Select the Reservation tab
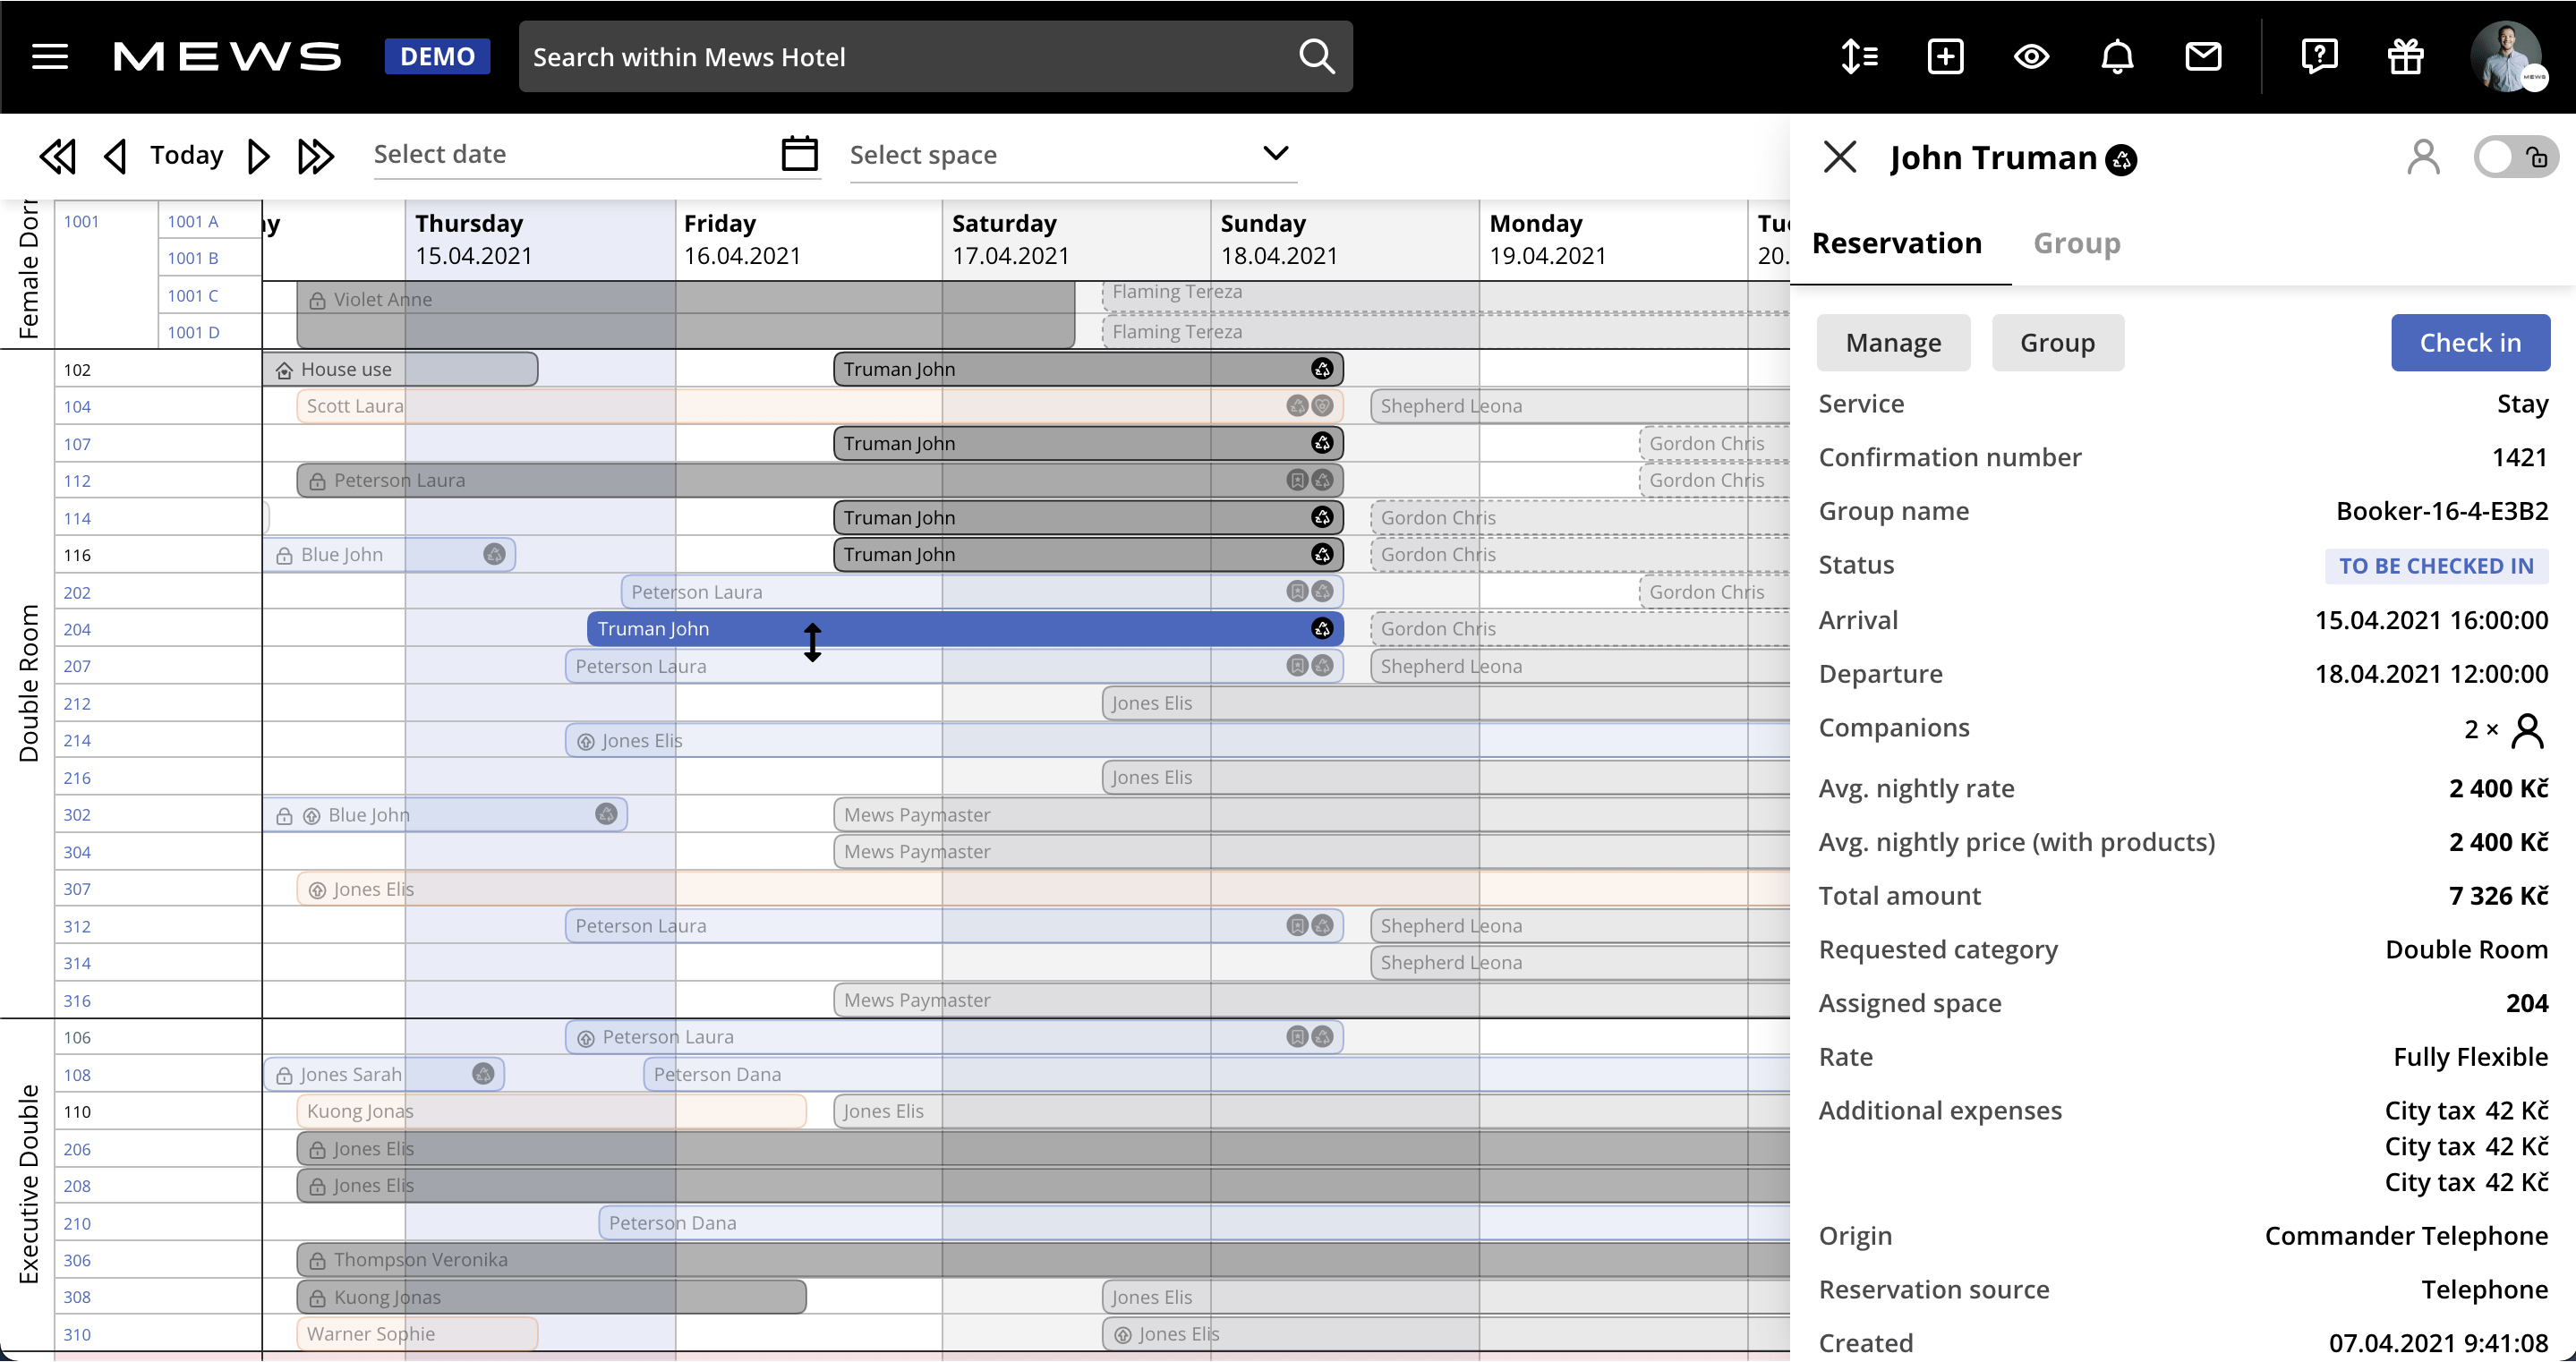This screenshot has height=1362, width=2576. click(1897, 243)
